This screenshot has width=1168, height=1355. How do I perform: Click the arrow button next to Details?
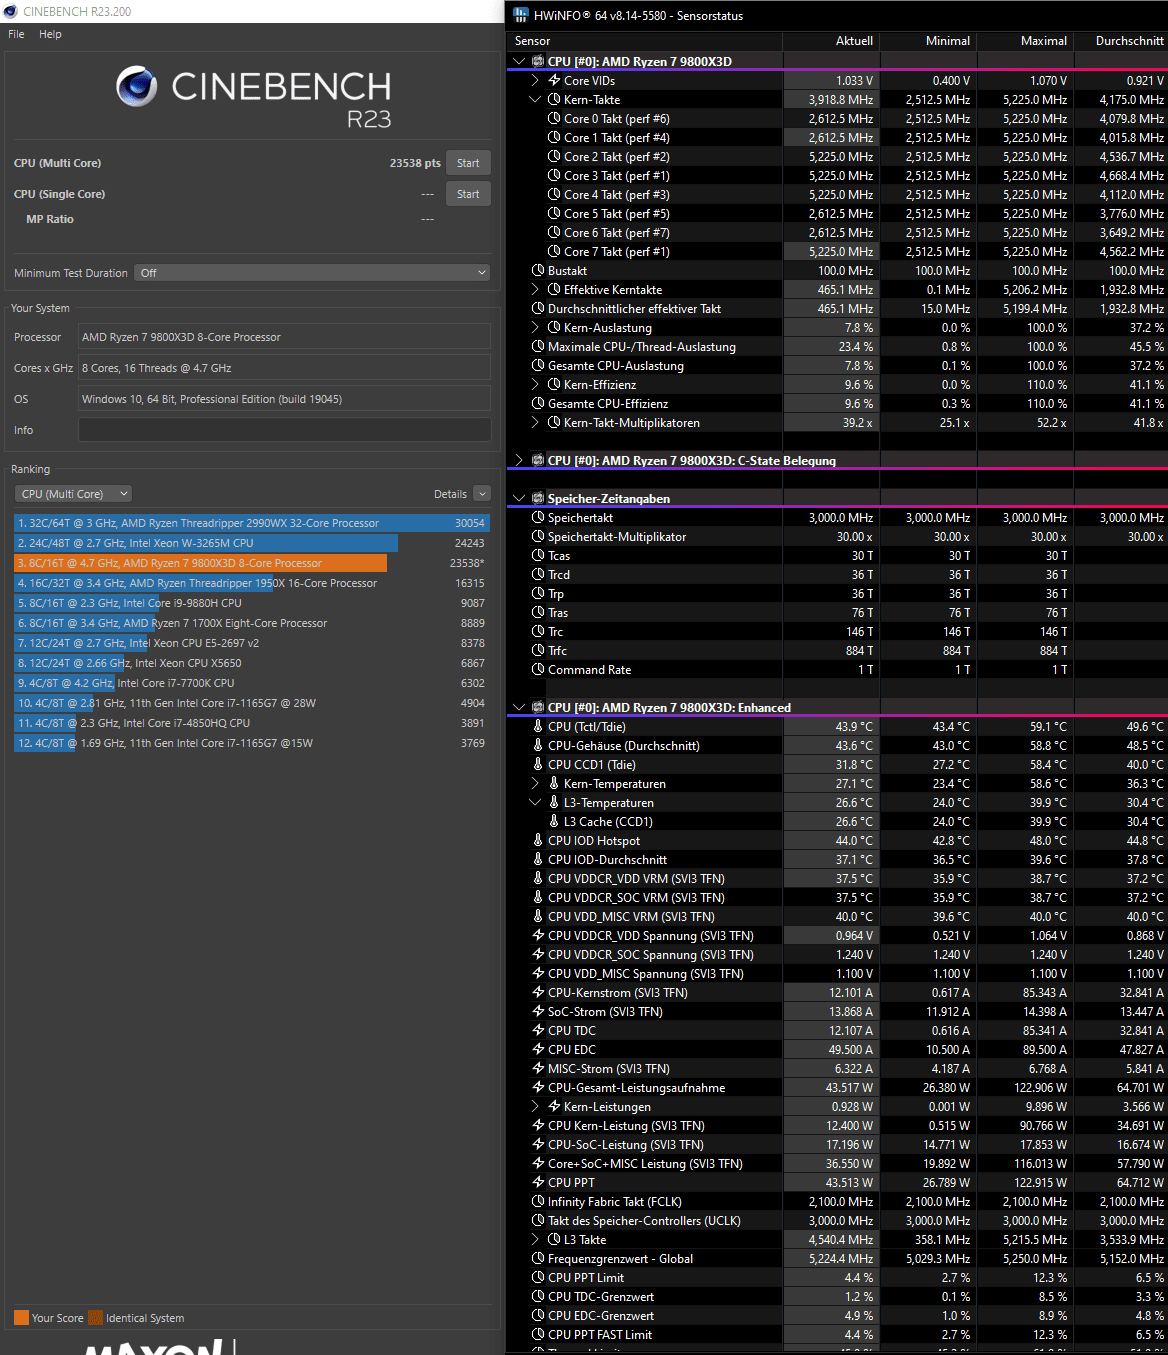coord(482,494)
